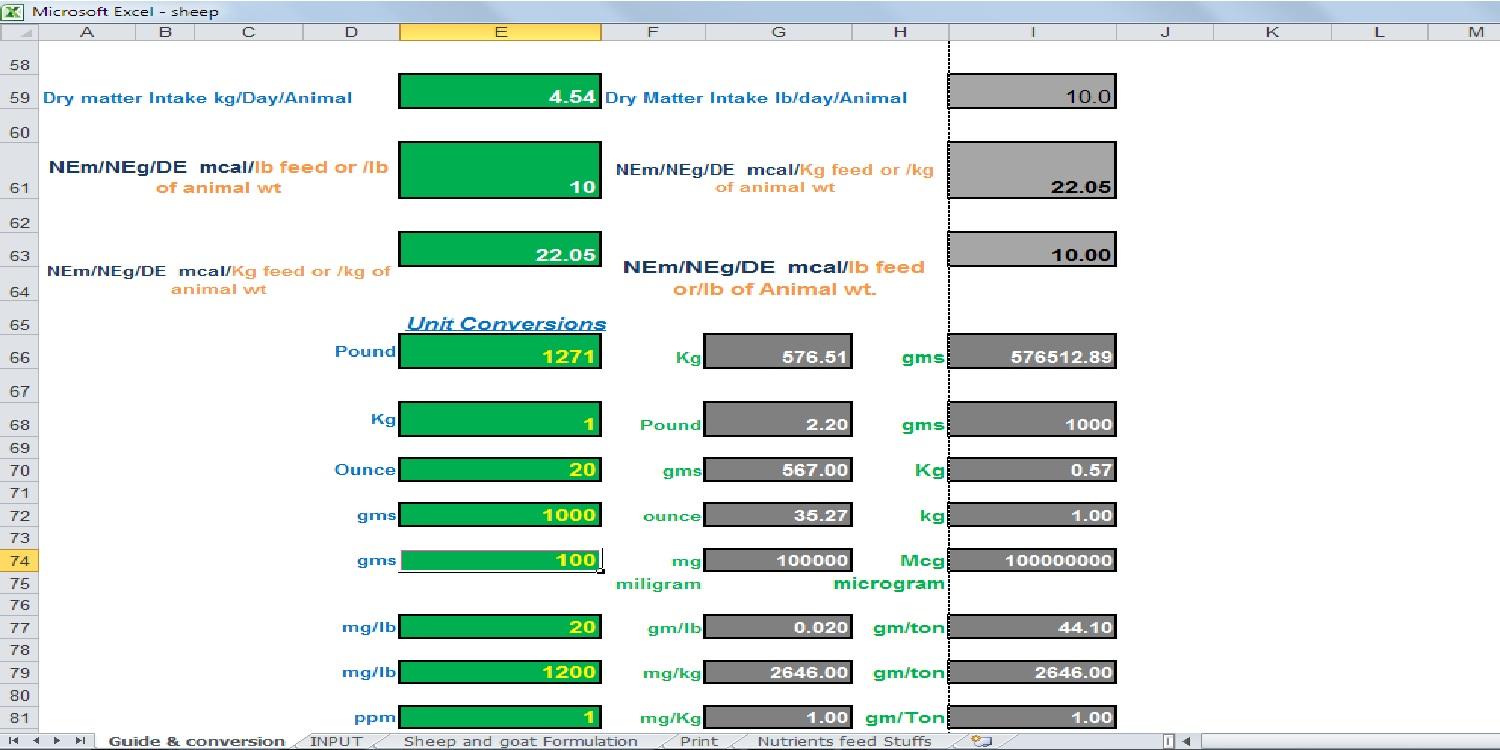1500x750 pixels.
Task: Go to the first sheet with the navigation arrow
Action: [x=14, y=741]
